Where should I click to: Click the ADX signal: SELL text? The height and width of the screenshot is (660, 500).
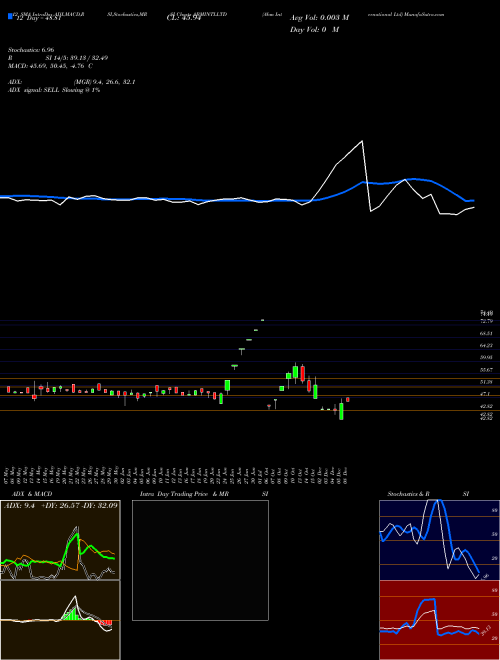[54, 90]
